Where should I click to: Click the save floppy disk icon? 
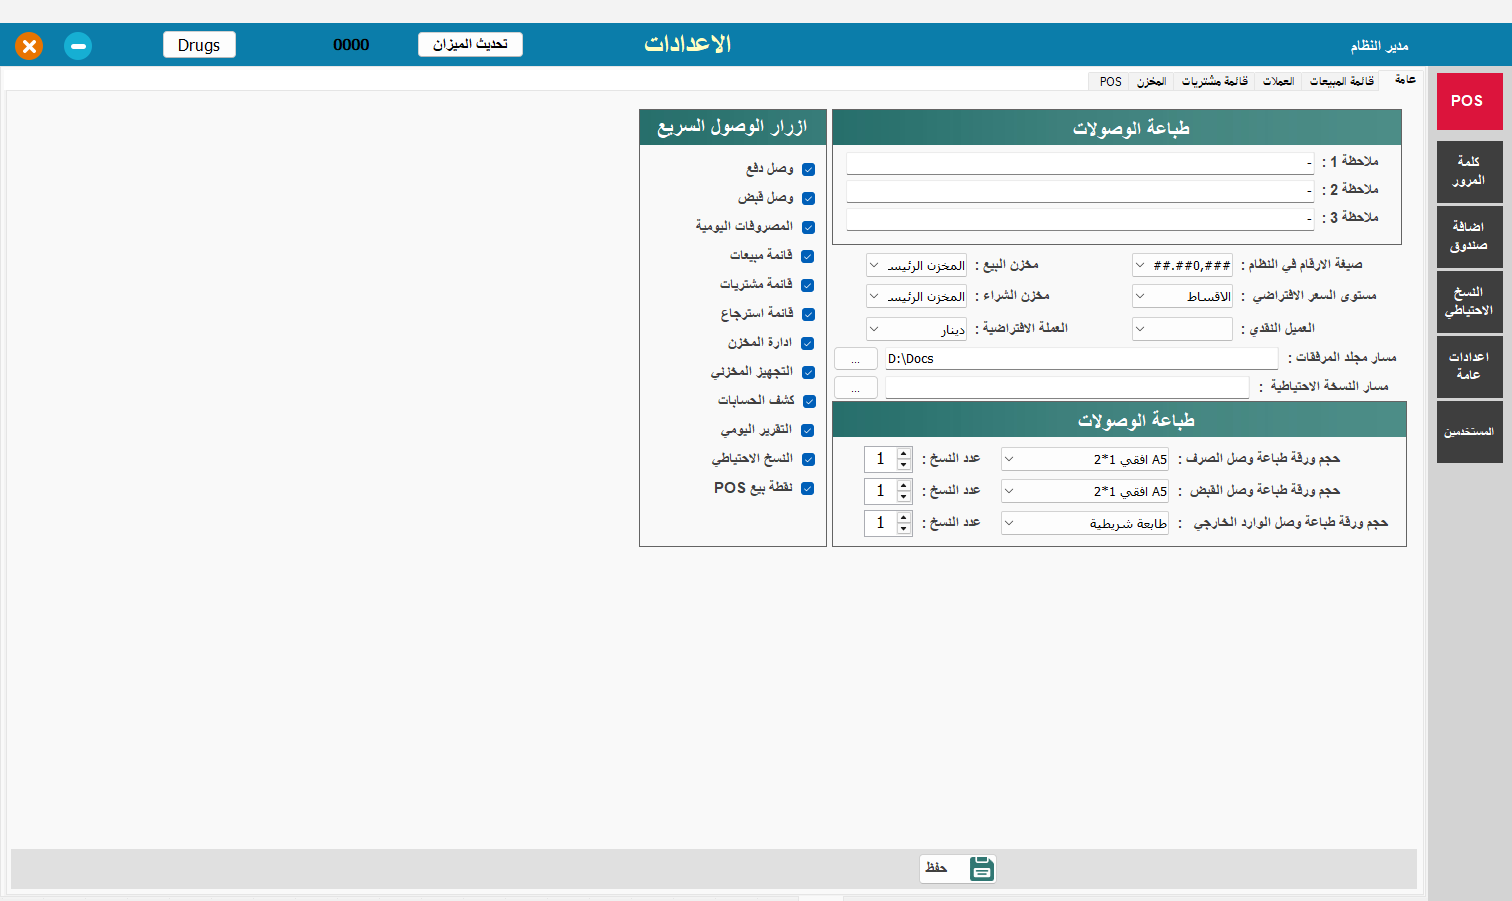click(981, 868)
